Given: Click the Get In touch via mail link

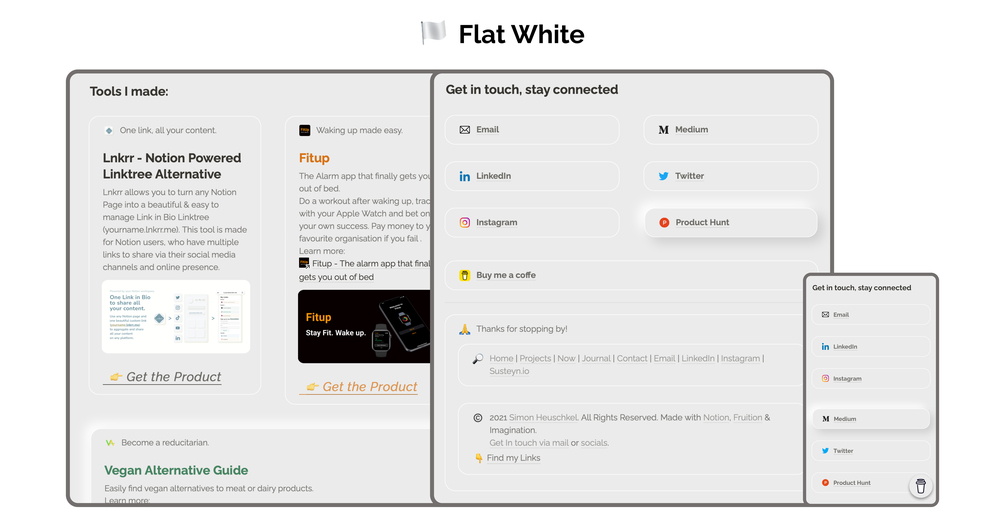Looking at the screenshot, I should tap(529, 442).
